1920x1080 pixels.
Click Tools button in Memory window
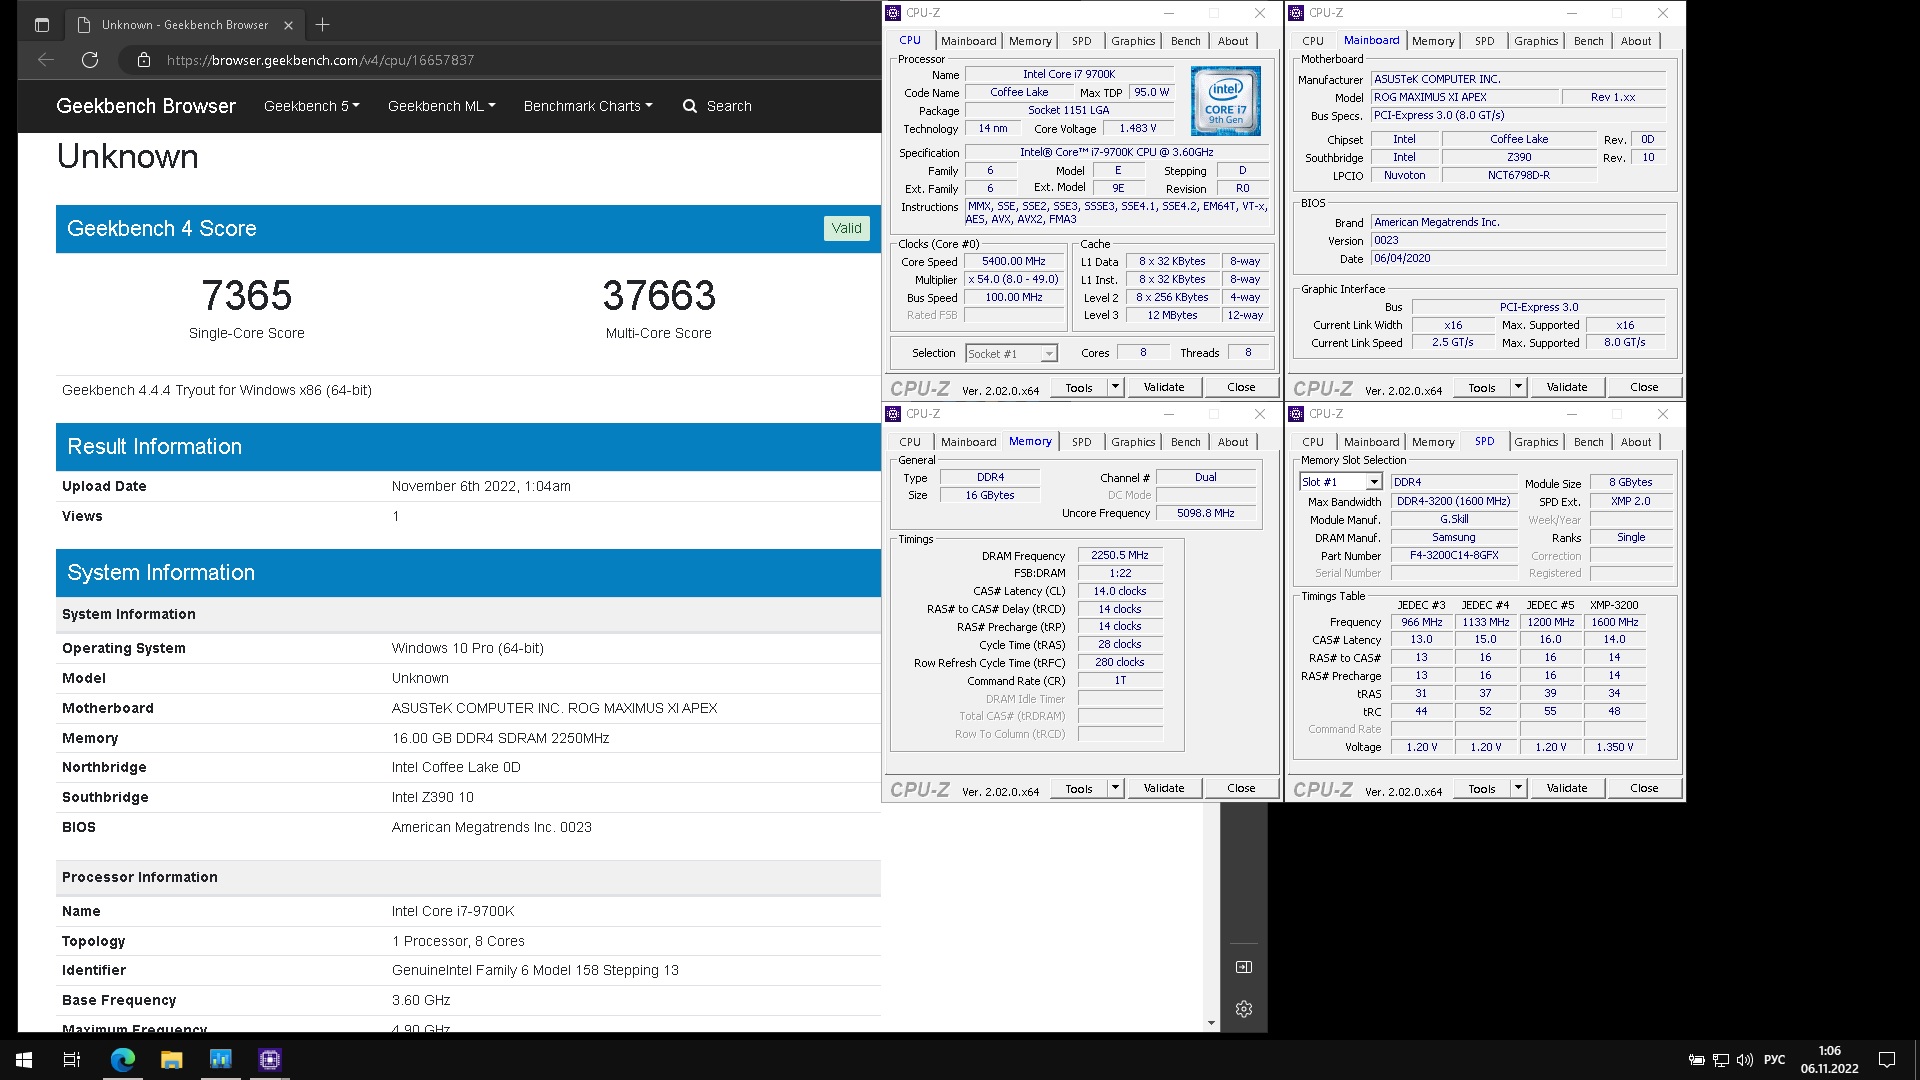pyautogui.click(x=1079, y=788)
